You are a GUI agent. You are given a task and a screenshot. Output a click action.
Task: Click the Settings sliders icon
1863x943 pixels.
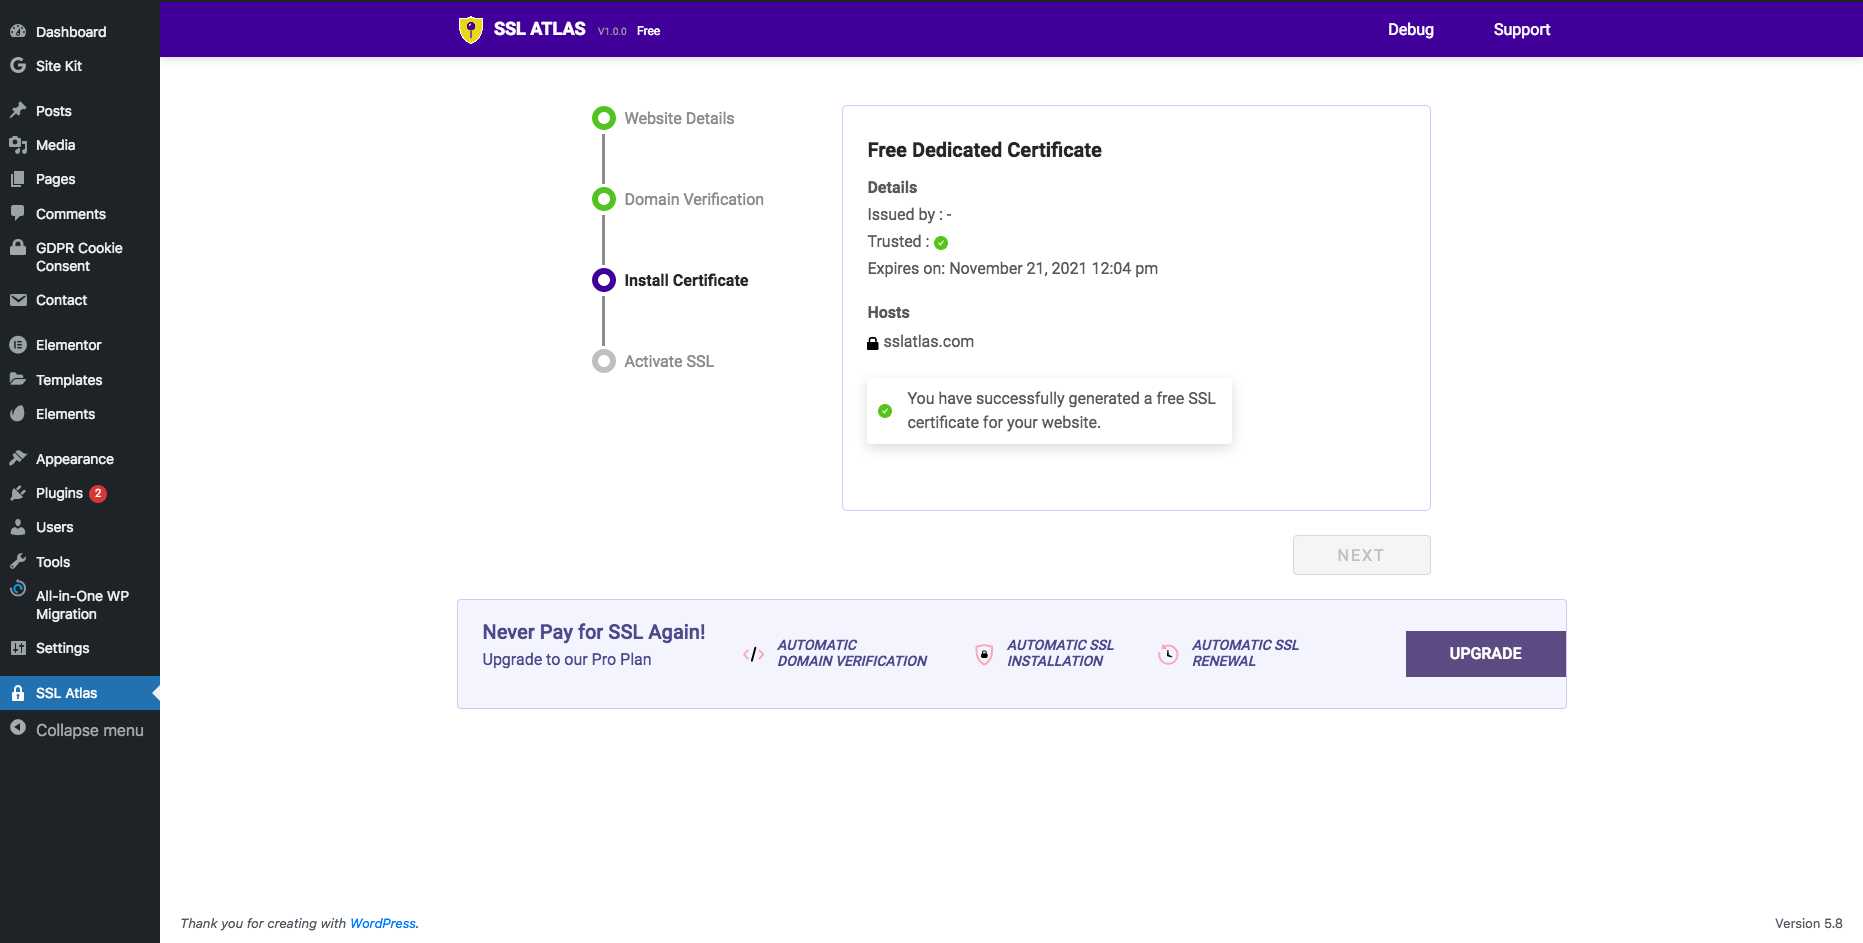18,648
